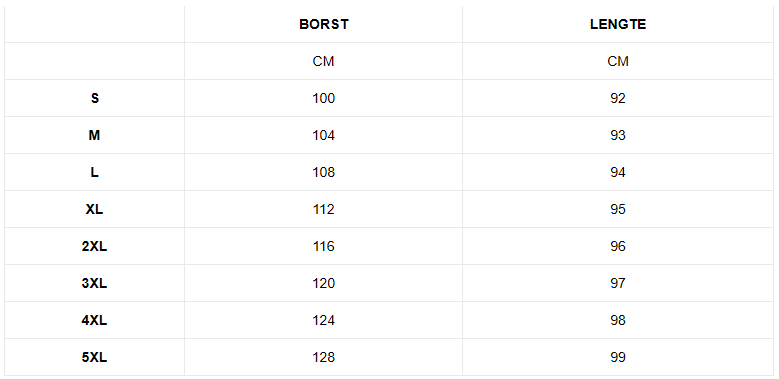Select the L size row label
Screen dimensions: 779x379
coord(94,172)
